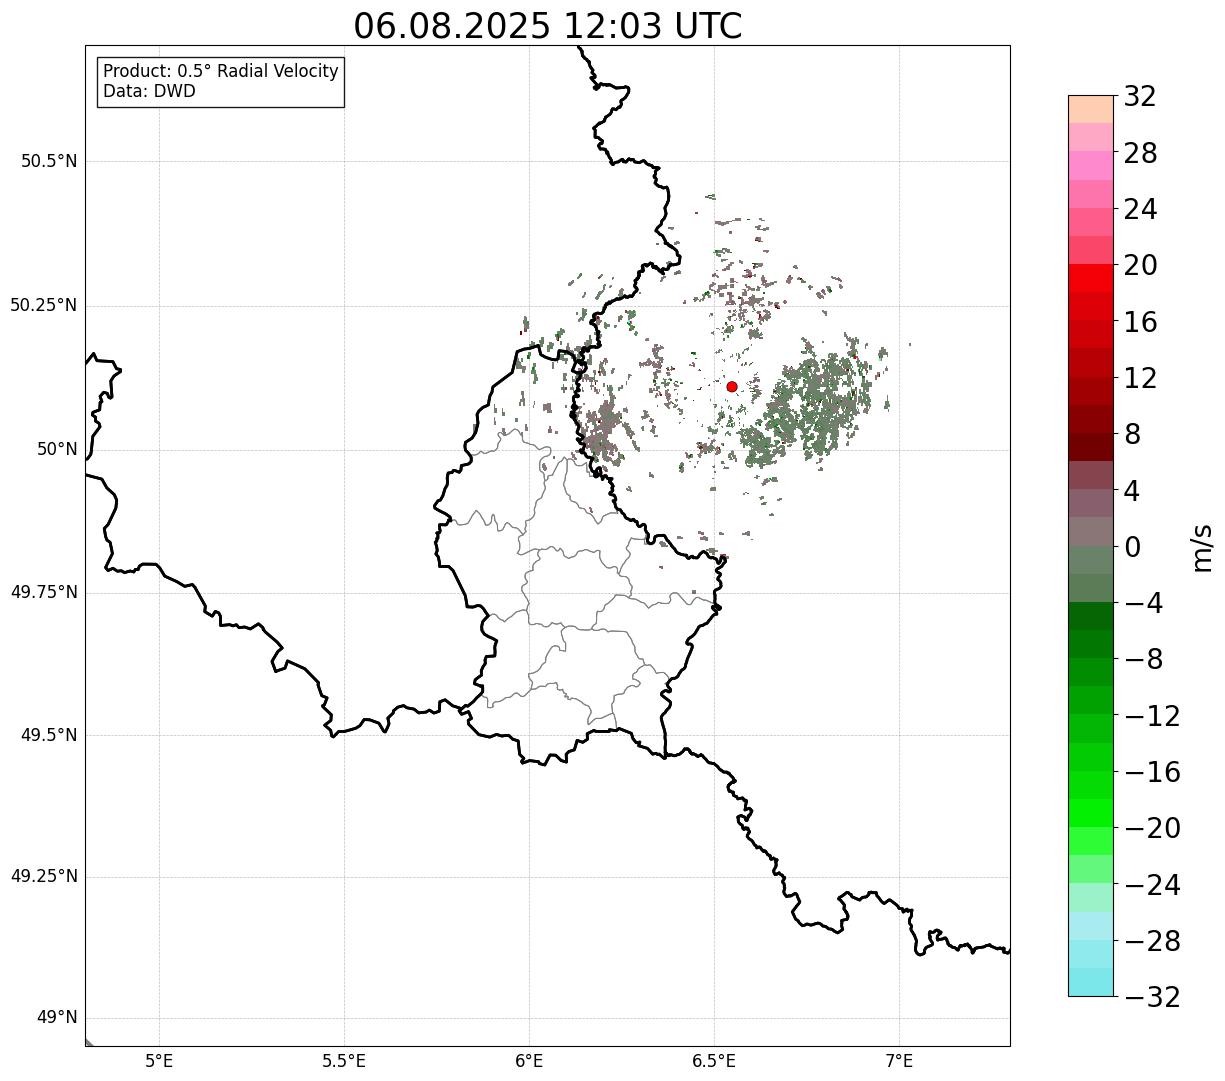
Task: Click the 5°E longitude label
Action: [159, 1061]
